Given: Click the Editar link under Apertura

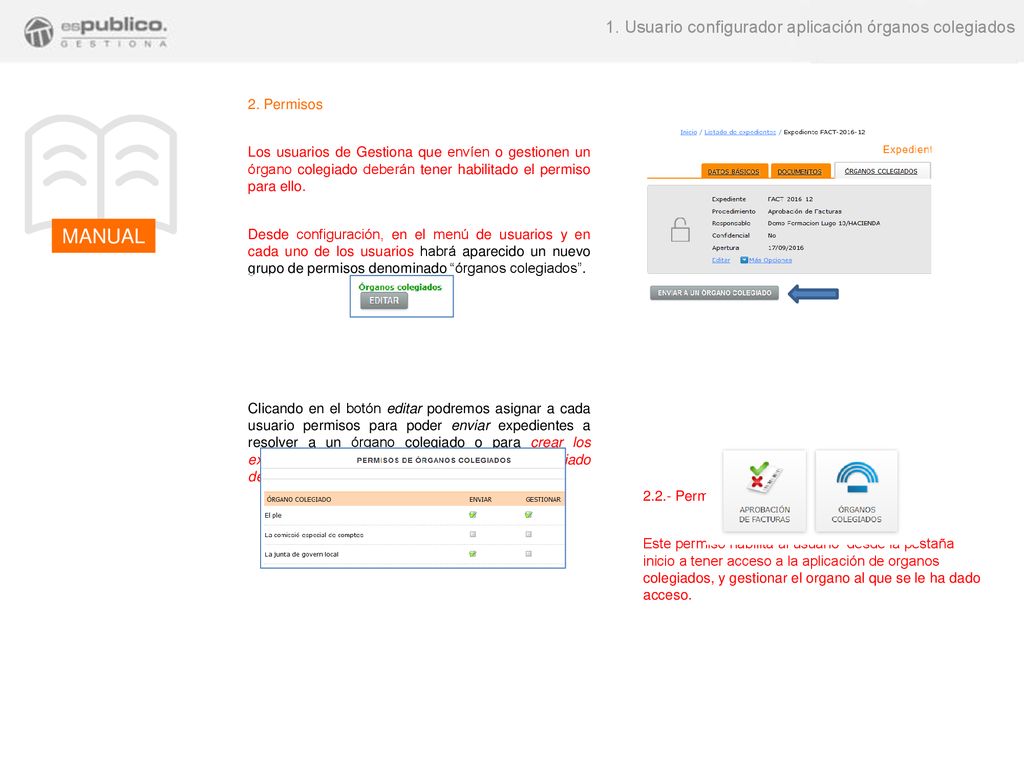Looking at the screenshot, I should coord(720,260).
